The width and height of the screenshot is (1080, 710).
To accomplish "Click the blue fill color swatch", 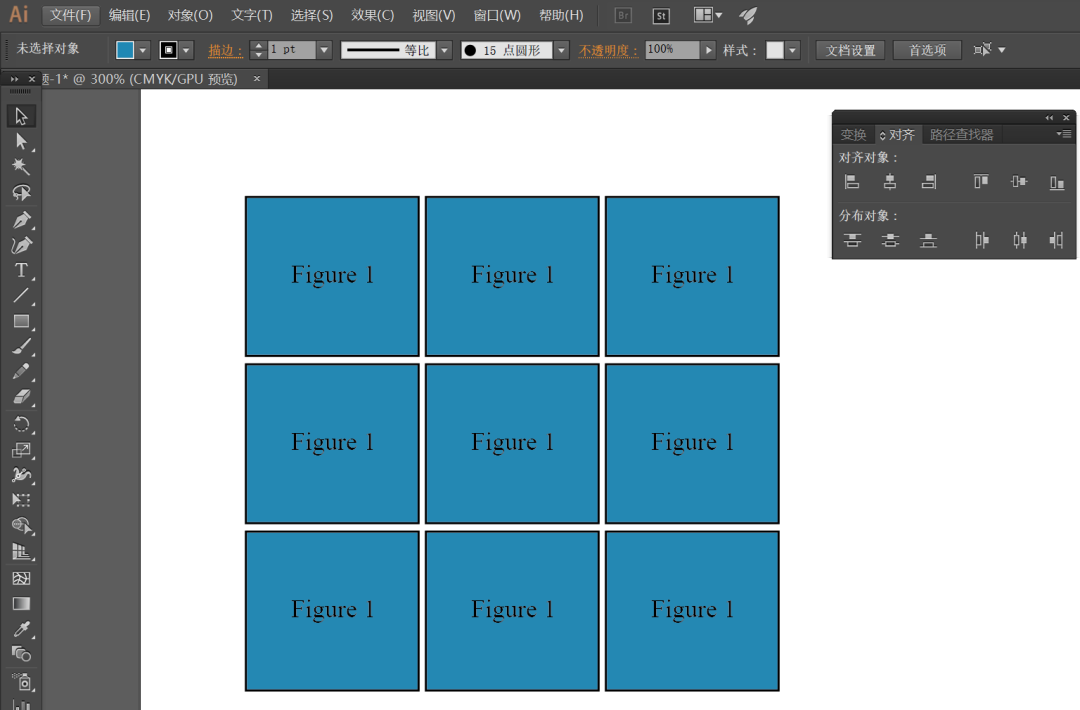I will coord(125,50).
